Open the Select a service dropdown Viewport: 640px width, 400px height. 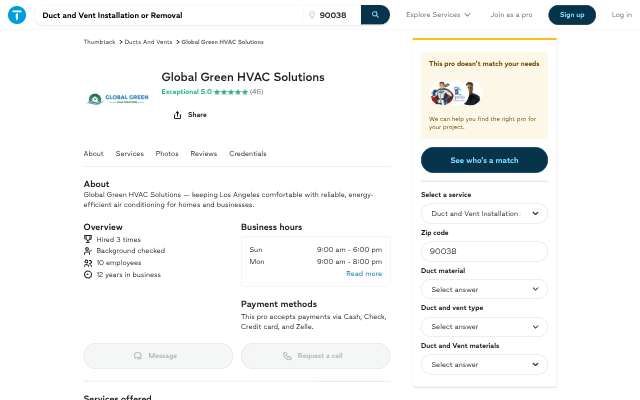click(x=484, y=213)
